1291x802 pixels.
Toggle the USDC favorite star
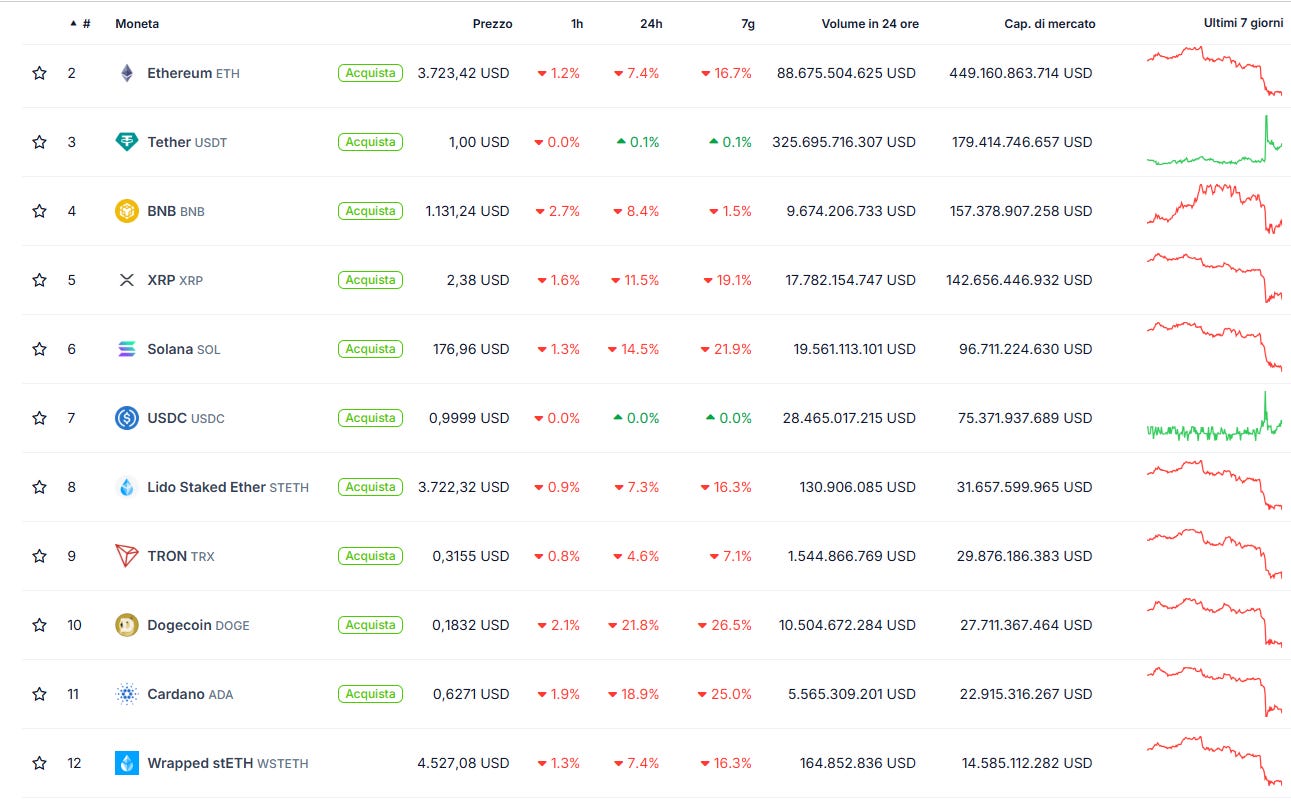pos(39,418)
